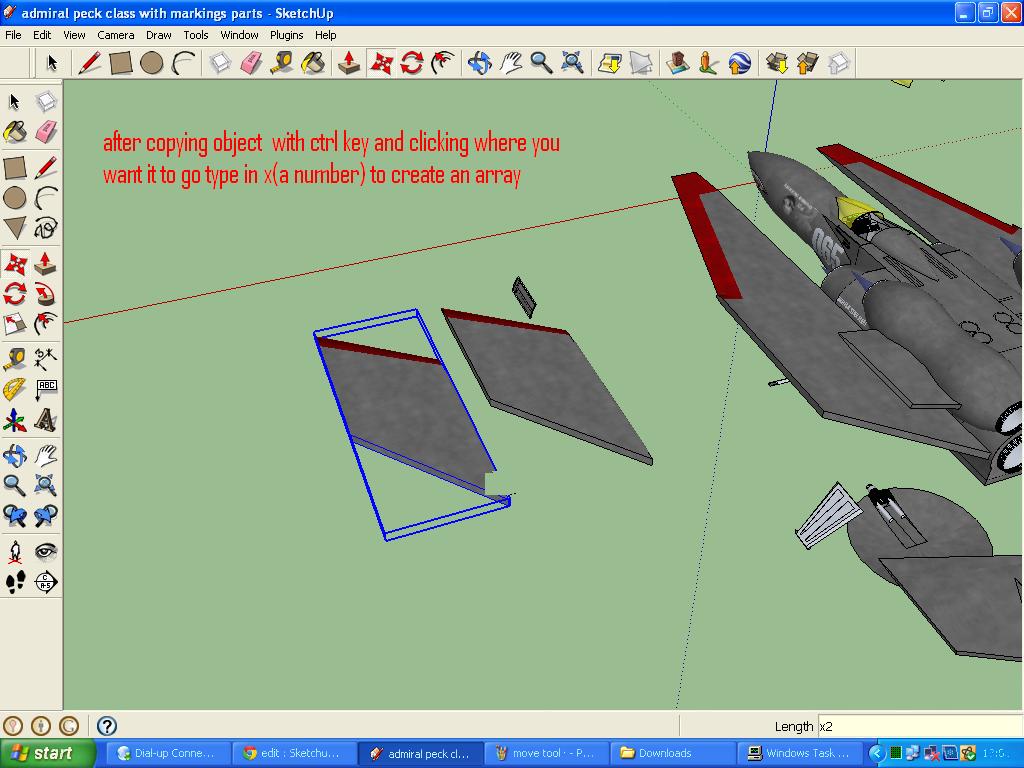
Task: Open the Plugins menu
Action: coord(287,35)
